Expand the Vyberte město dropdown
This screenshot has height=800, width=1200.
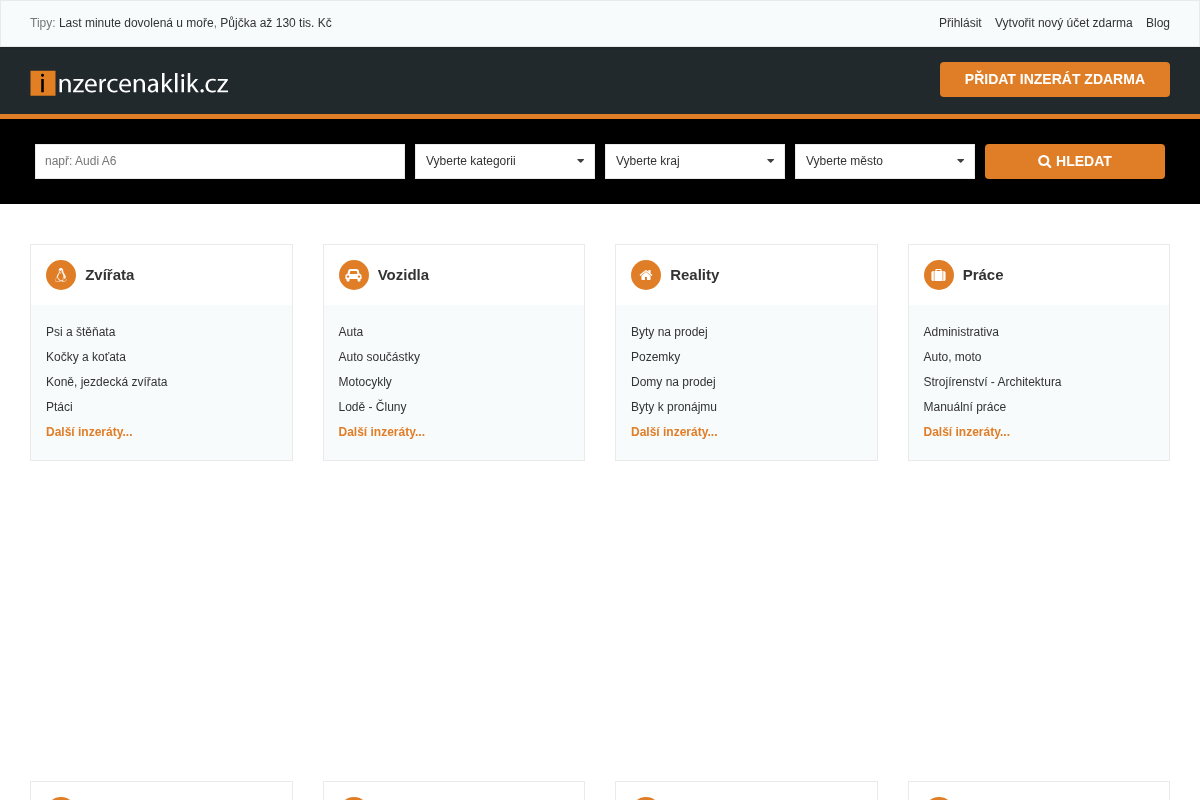click(x=885, y=161)
